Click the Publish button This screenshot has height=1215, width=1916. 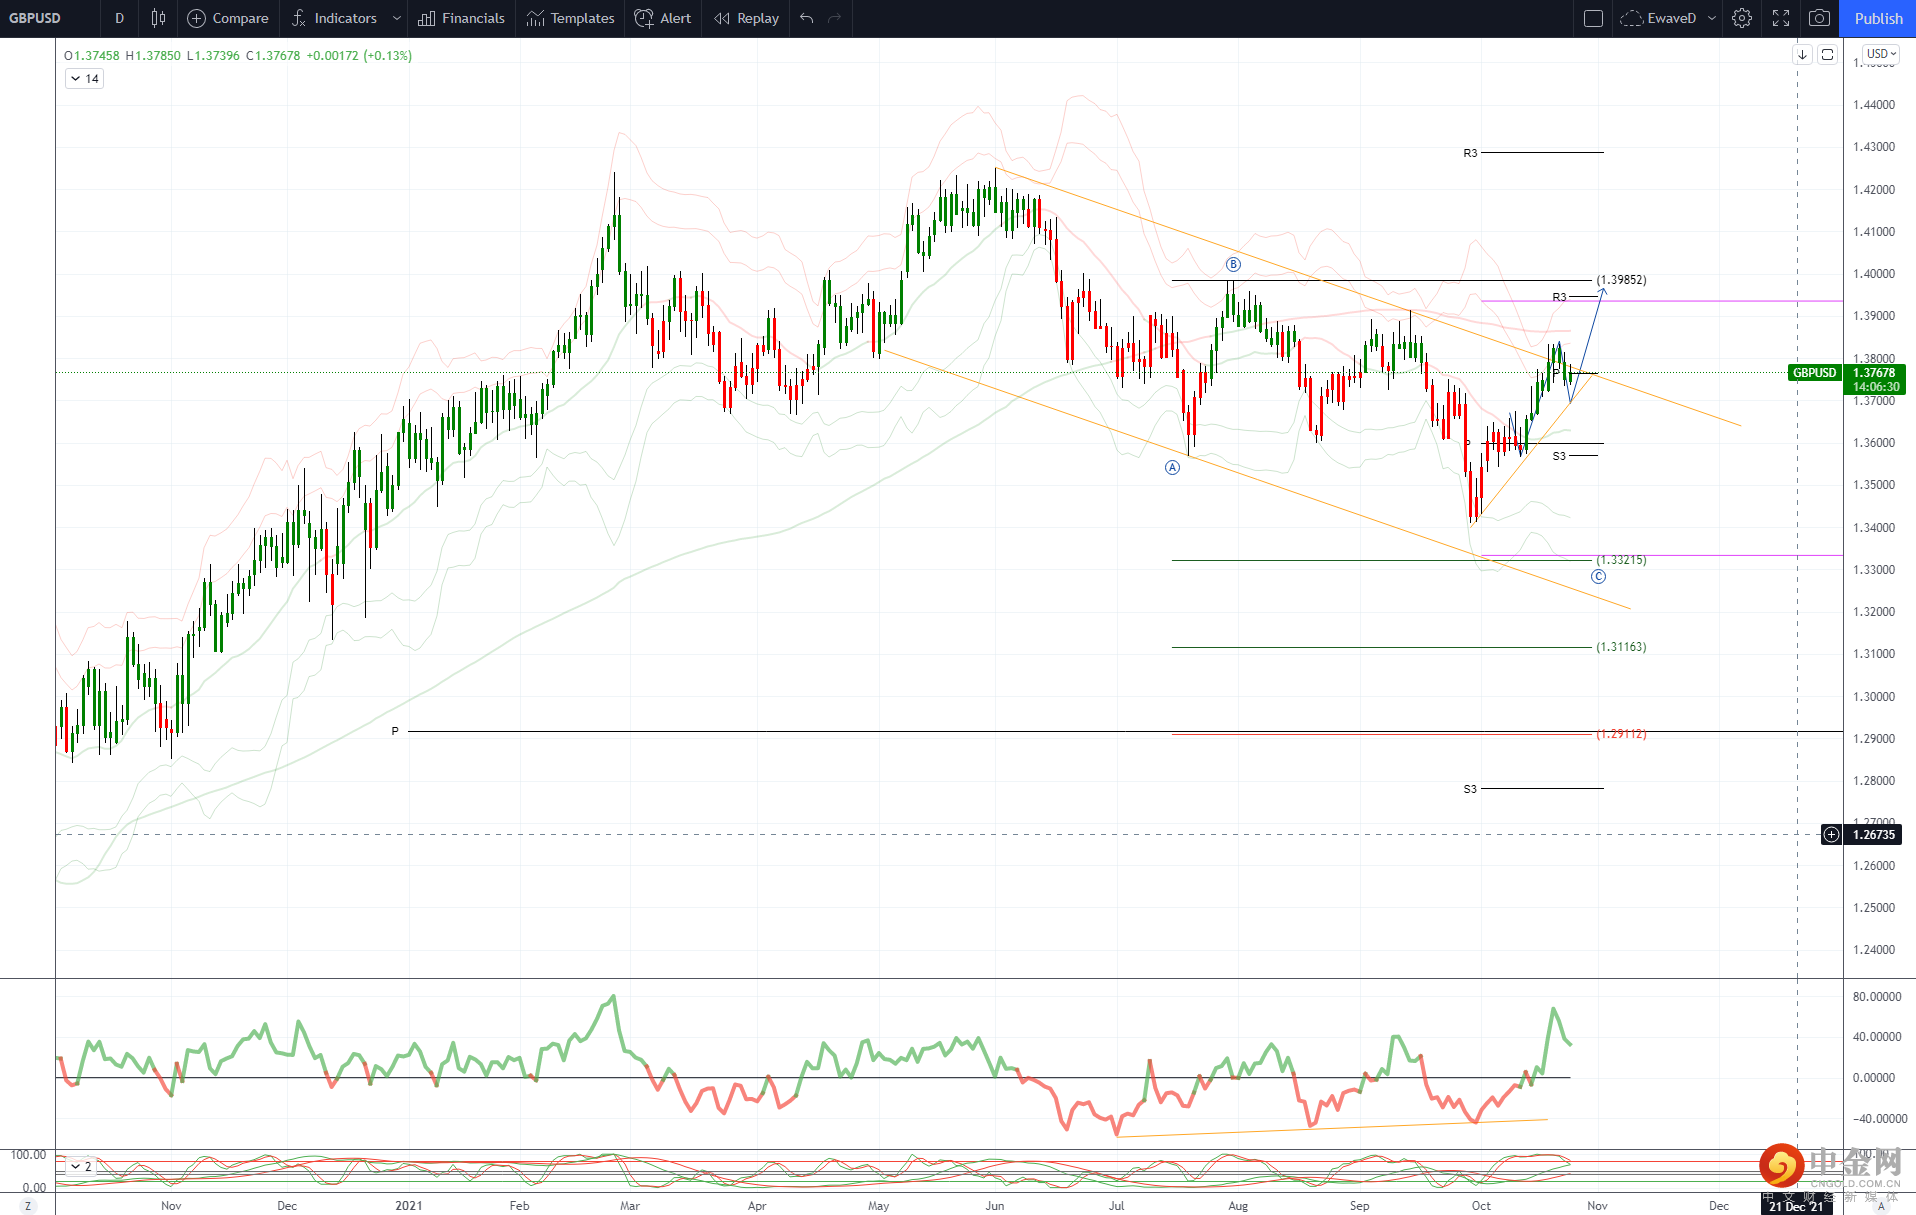click(x=1878, y=18)
